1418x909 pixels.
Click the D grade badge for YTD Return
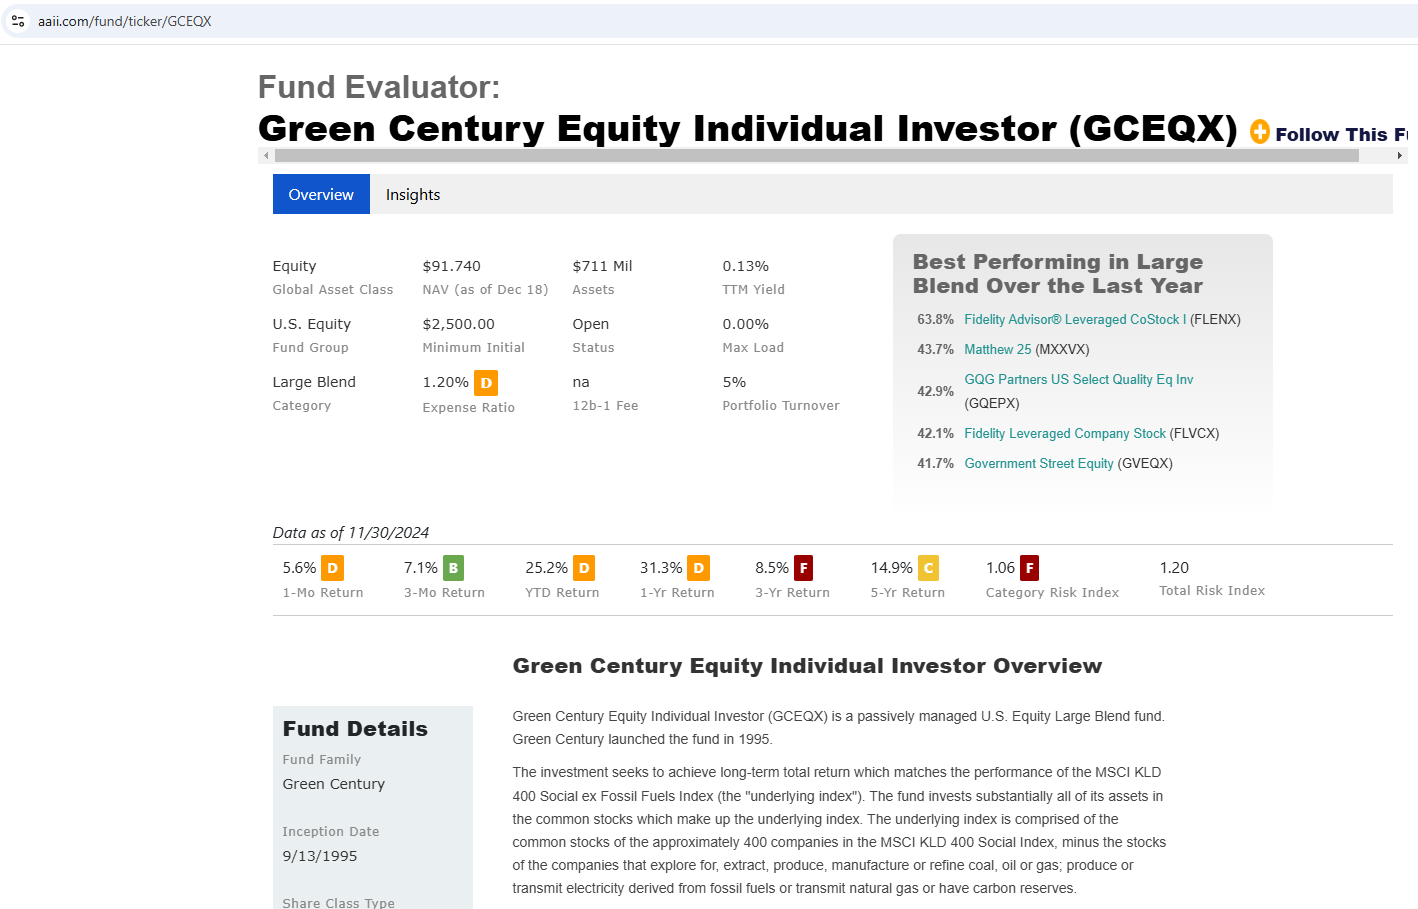584,568
